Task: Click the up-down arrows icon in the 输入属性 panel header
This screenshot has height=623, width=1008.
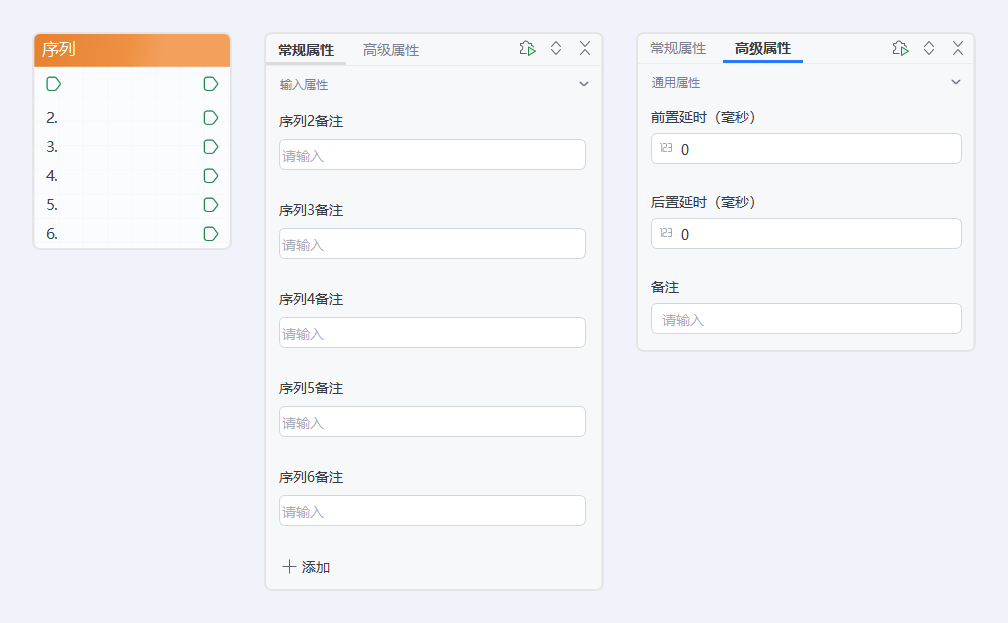Action: tap(556, 49)
